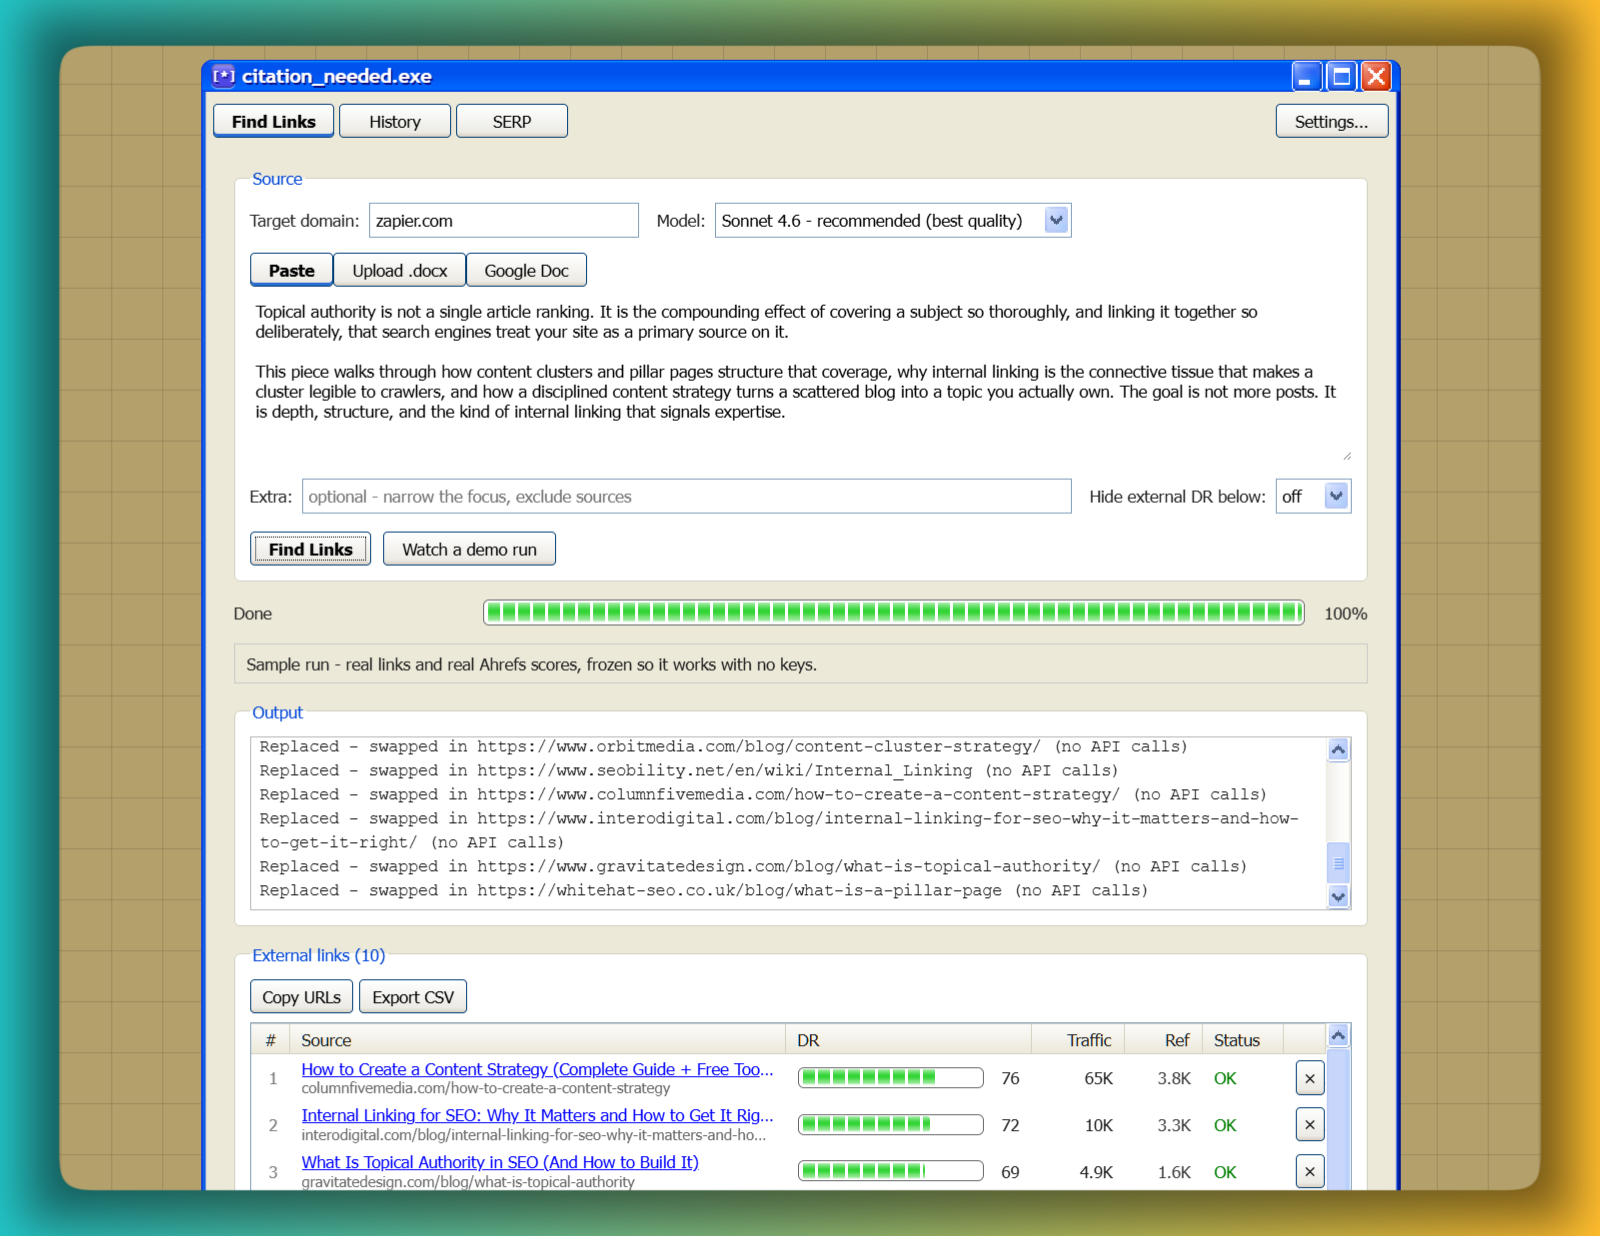Sort by the Status column header

[1243, 1040]
